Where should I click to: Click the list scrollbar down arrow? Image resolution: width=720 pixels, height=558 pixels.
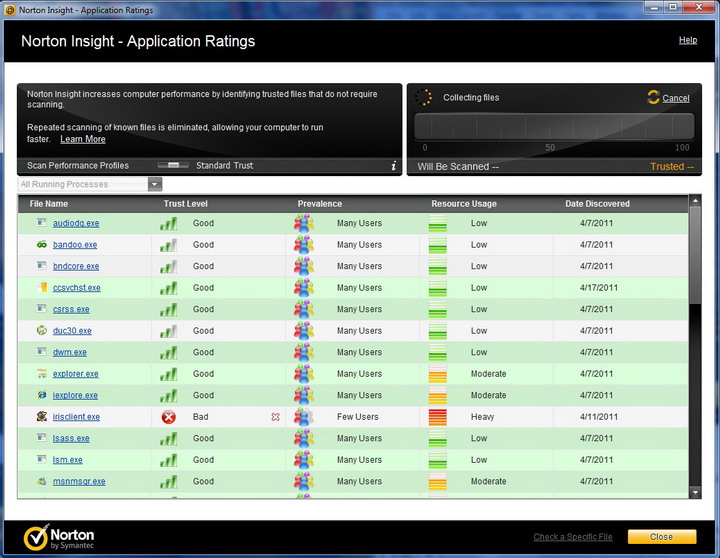(695, 492)
